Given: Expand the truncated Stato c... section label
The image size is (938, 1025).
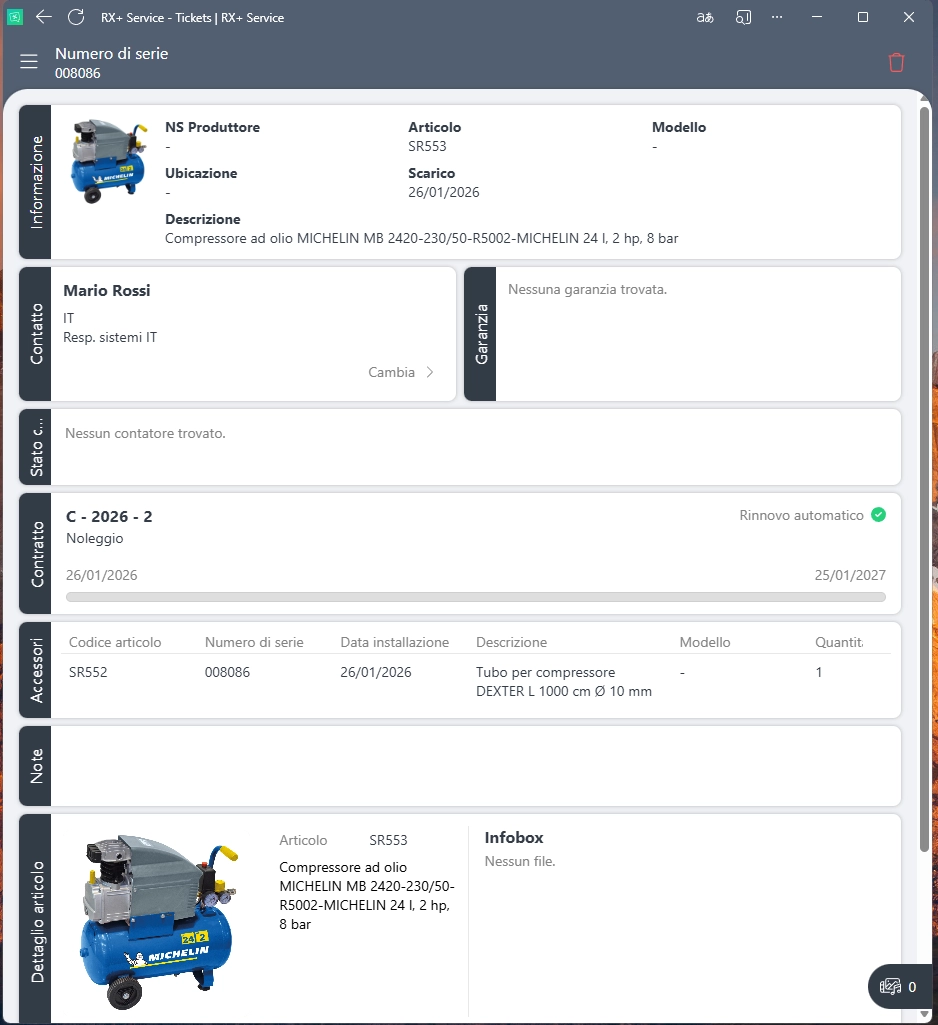Looking at the screenshot, I should (35, 447).
